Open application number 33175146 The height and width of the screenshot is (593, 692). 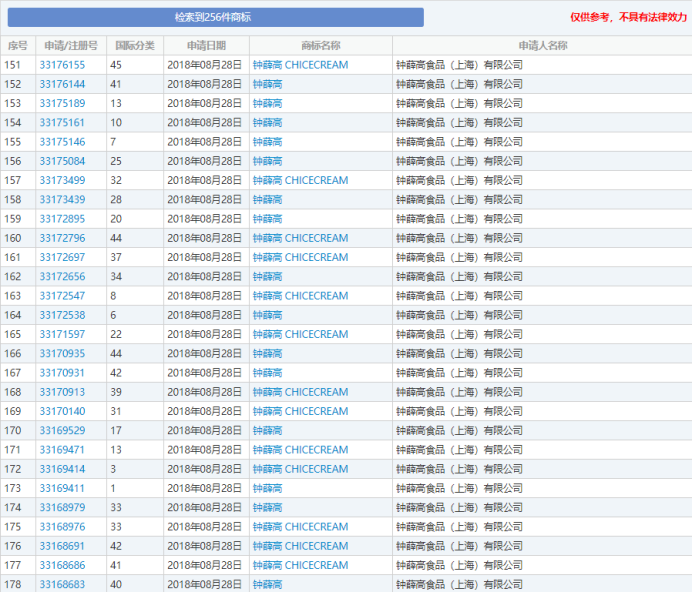click(62, 142)
